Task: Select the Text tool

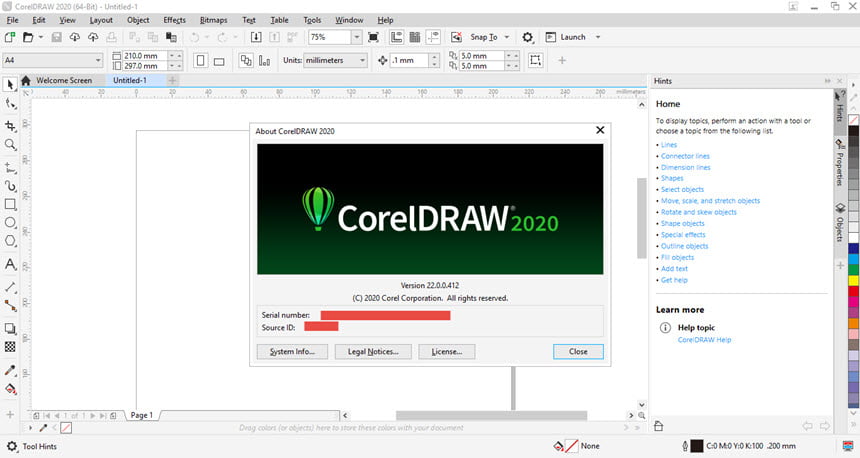Action: click(10, 264)
